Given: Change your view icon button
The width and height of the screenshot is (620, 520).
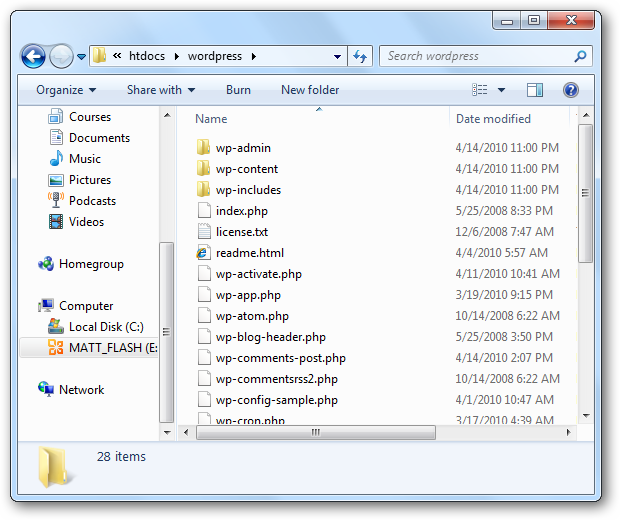Looking at the screenshot, I should click(480, 90).
